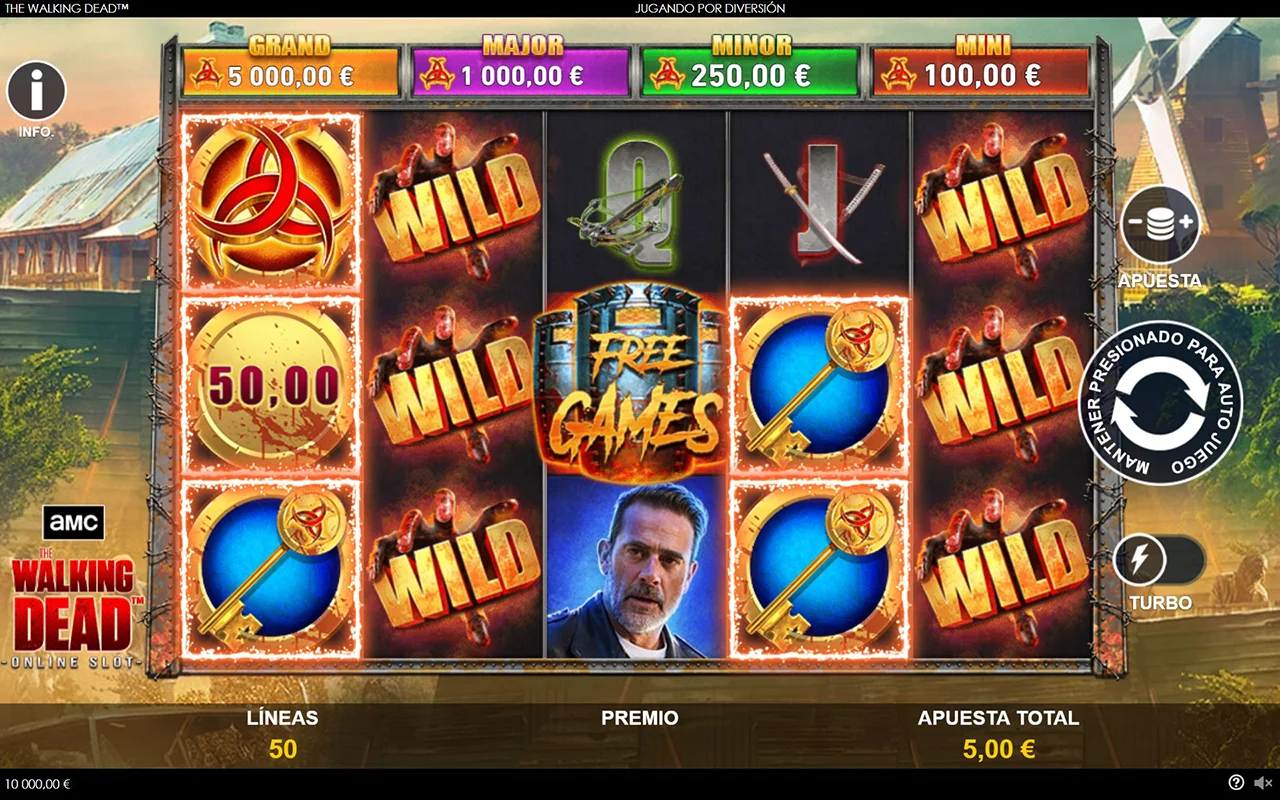Click the 50,00 gold coin symbol
1280x800 pixels.
click(270, 385)
